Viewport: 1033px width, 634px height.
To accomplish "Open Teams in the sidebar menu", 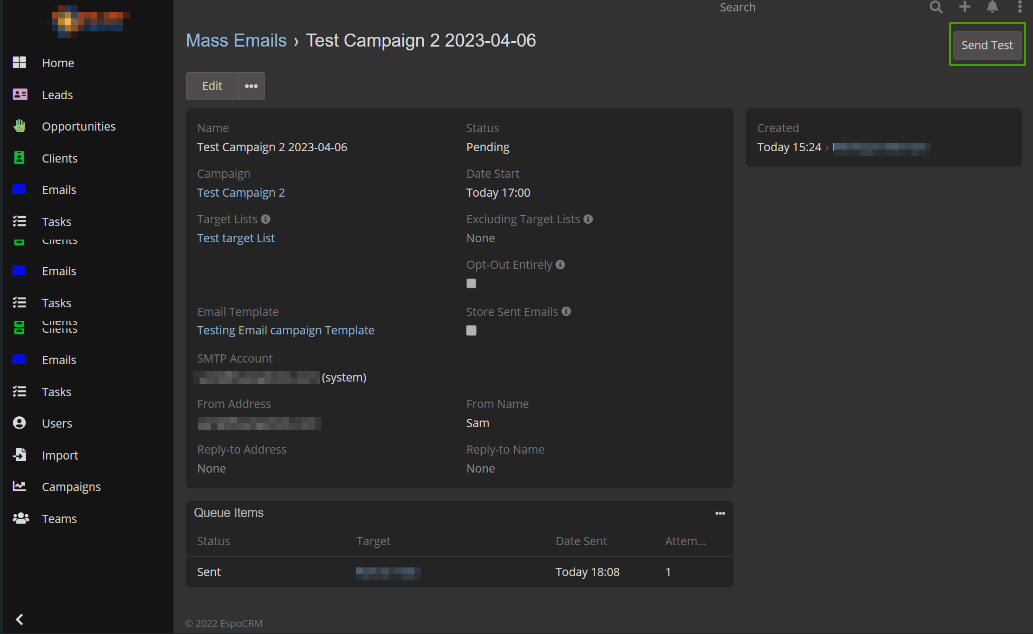I will point(59,519).
